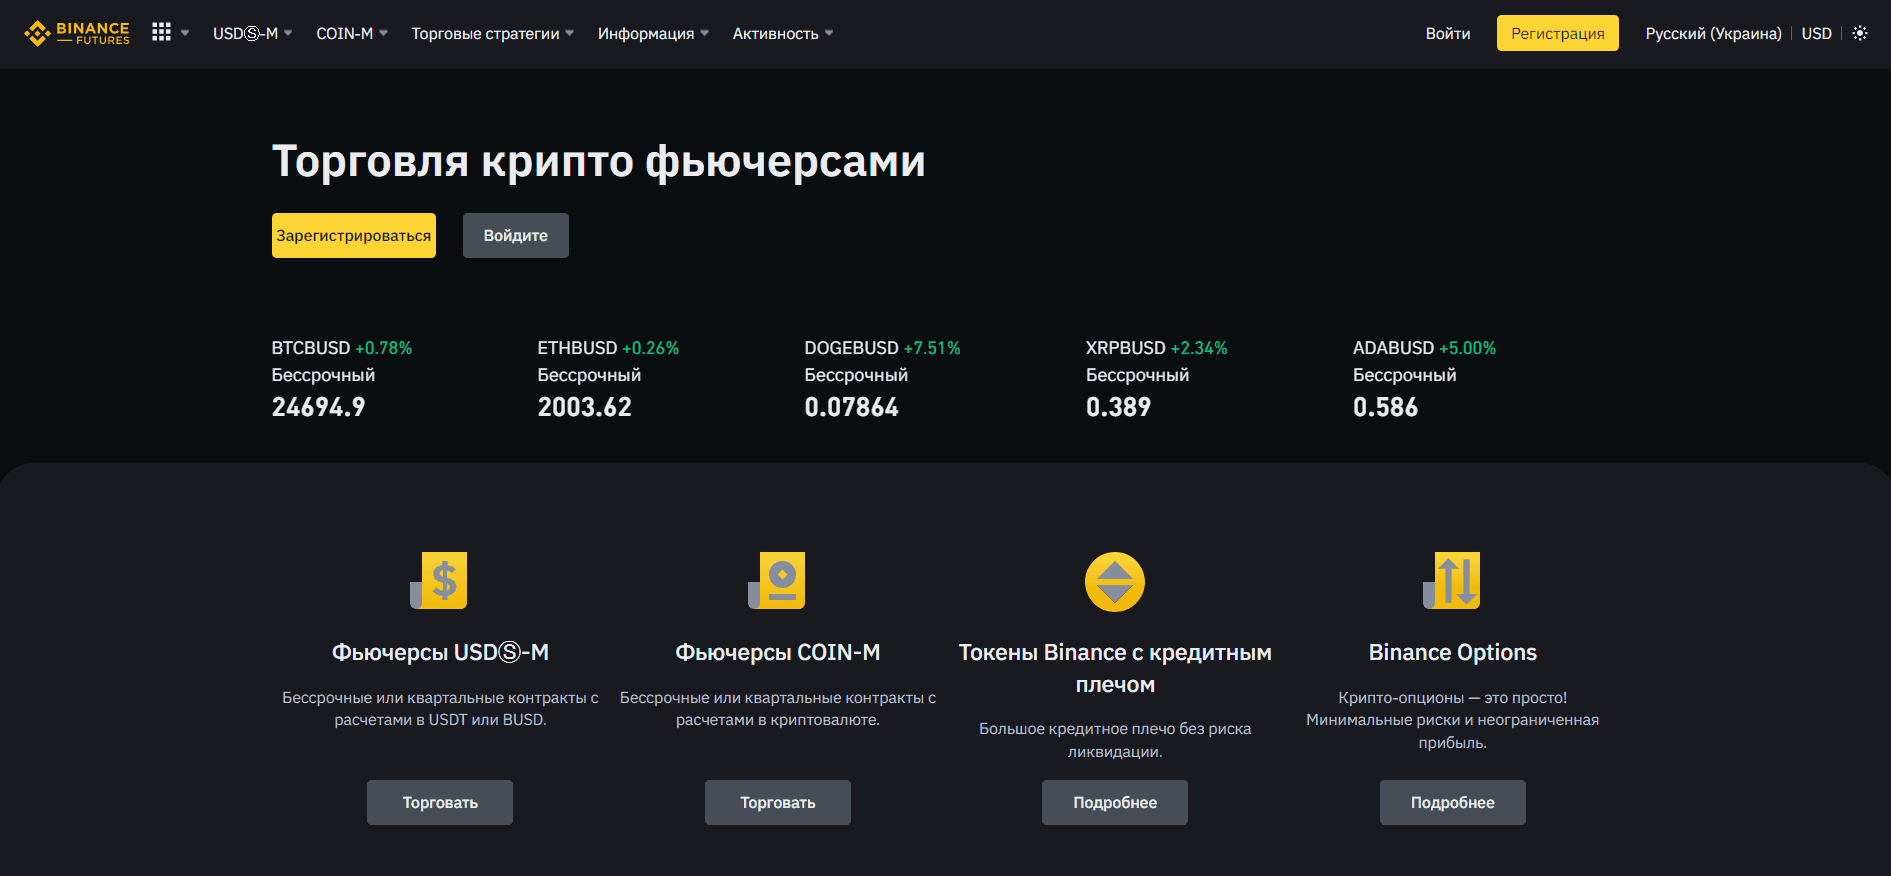Click the +5.00% ADABUSD change
This screenshot has width=1891, height=876.
click(x=1467, y=348)
